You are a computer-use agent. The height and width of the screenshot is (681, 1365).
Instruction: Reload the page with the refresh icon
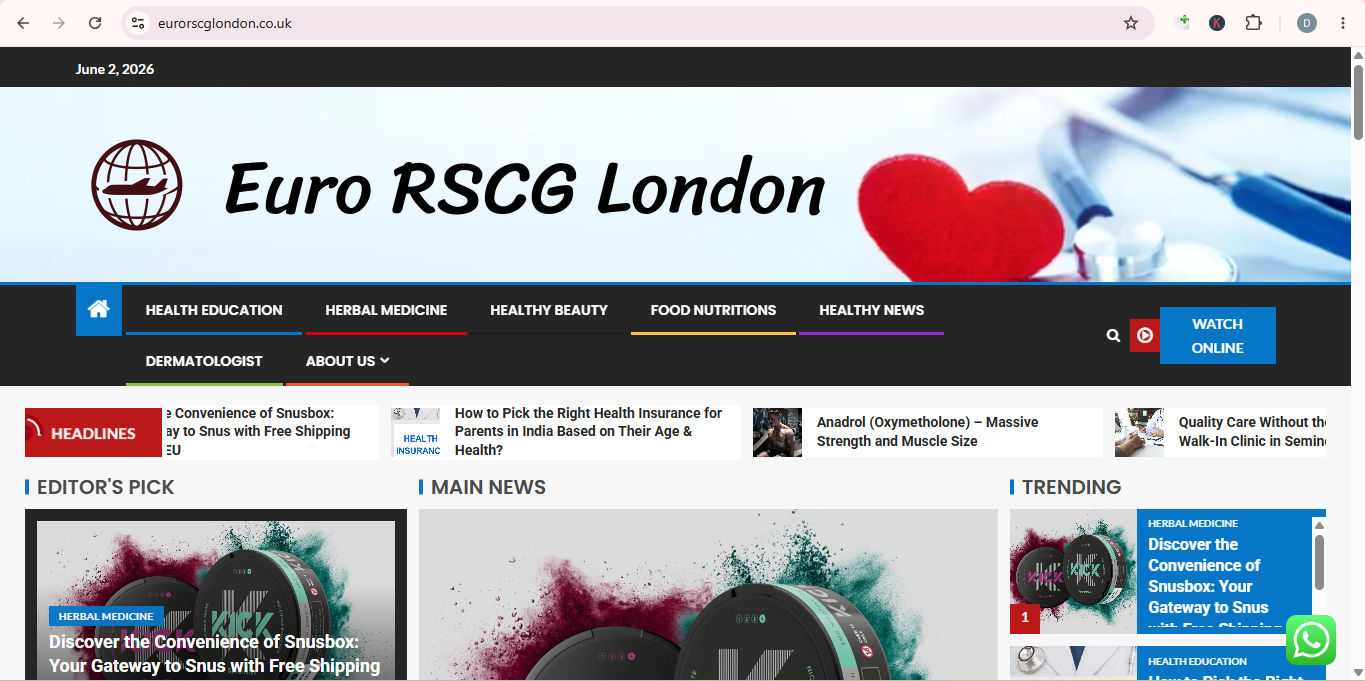point(95,23)
